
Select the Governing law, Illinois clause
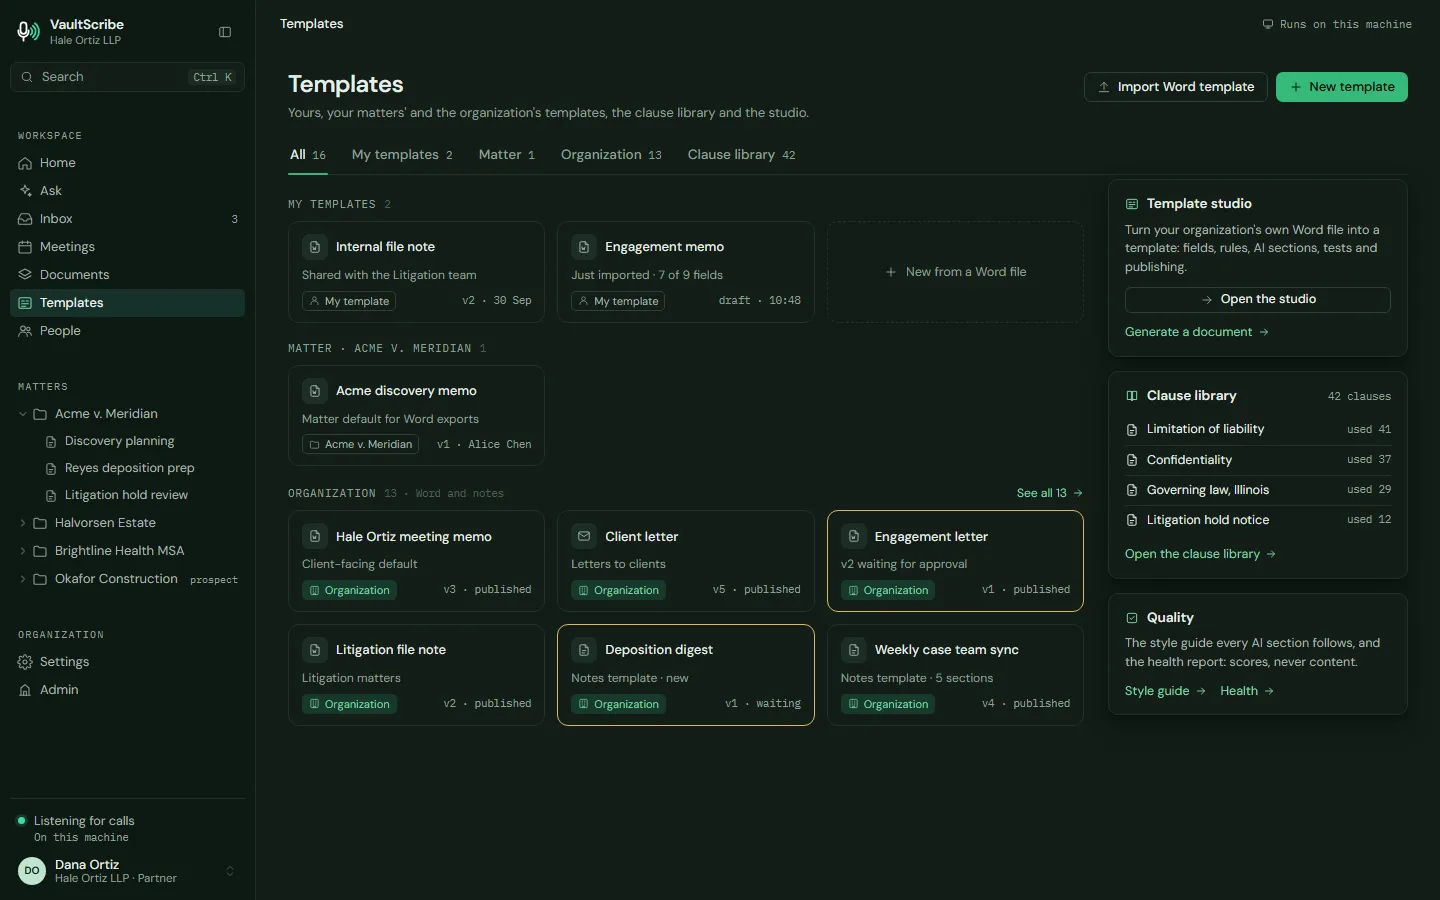(x=1258, y=490)
